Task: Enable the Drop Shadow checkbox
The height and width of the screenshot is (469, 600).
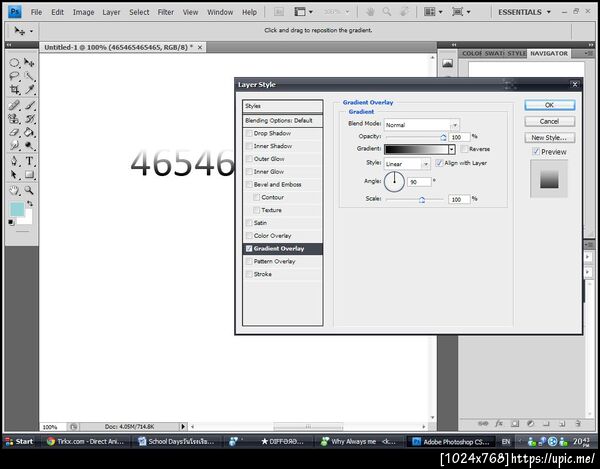Action: (x=249, y=133)
